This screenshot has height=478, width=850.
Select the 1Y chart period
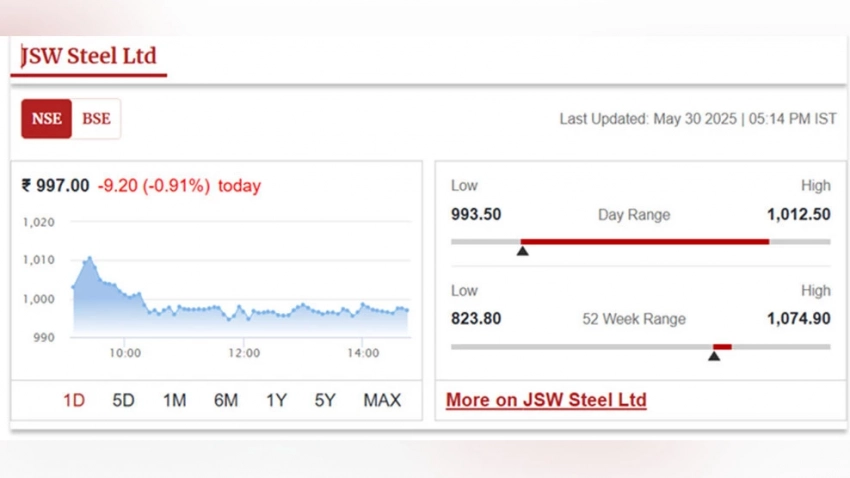[276, 401]
